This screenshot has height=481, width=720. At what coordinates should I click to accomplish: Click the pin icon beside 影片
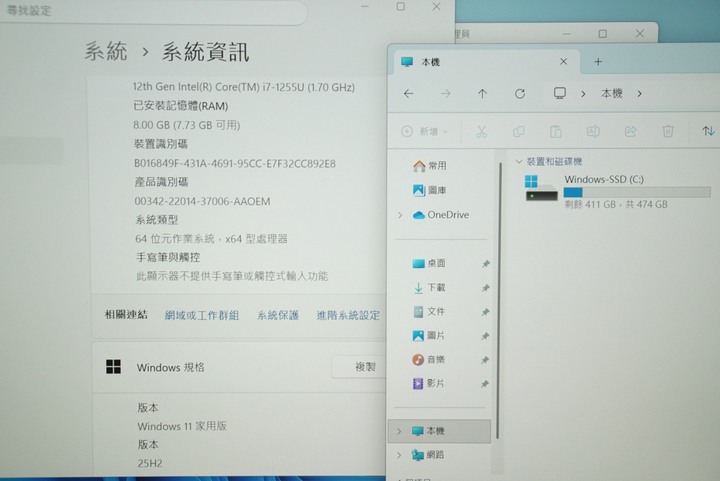pyautogui.click(x=485, y=384)
